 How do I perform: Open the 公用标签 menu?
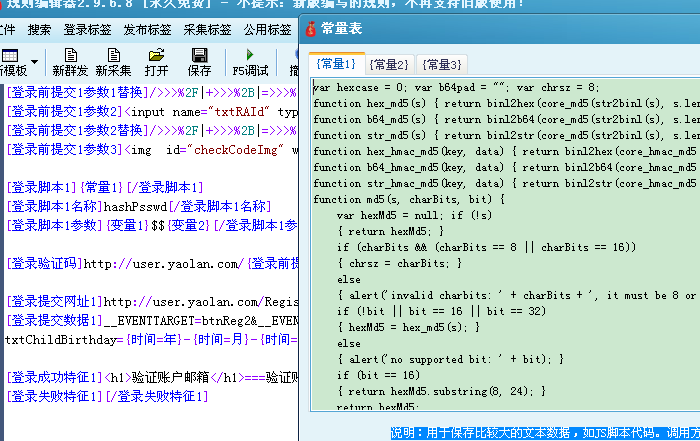pyautogui.click(x=266, y=30)
